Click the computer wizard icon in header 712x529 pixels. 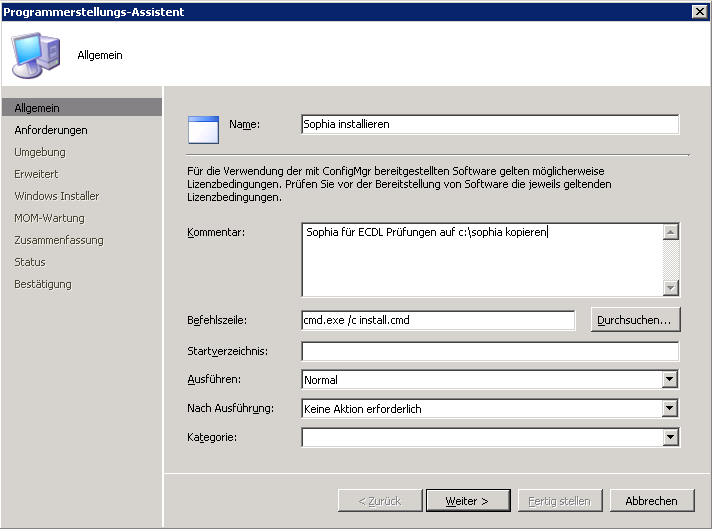(35, 55)
